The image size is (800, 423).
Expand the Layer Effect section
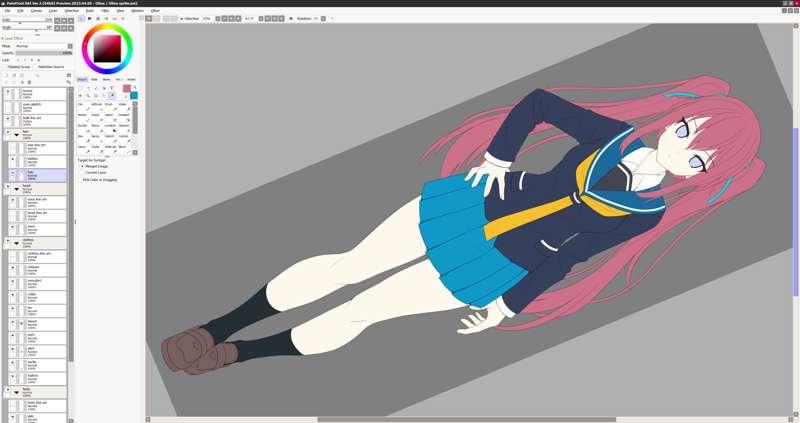pyautogui.click(x=13, y=38)
